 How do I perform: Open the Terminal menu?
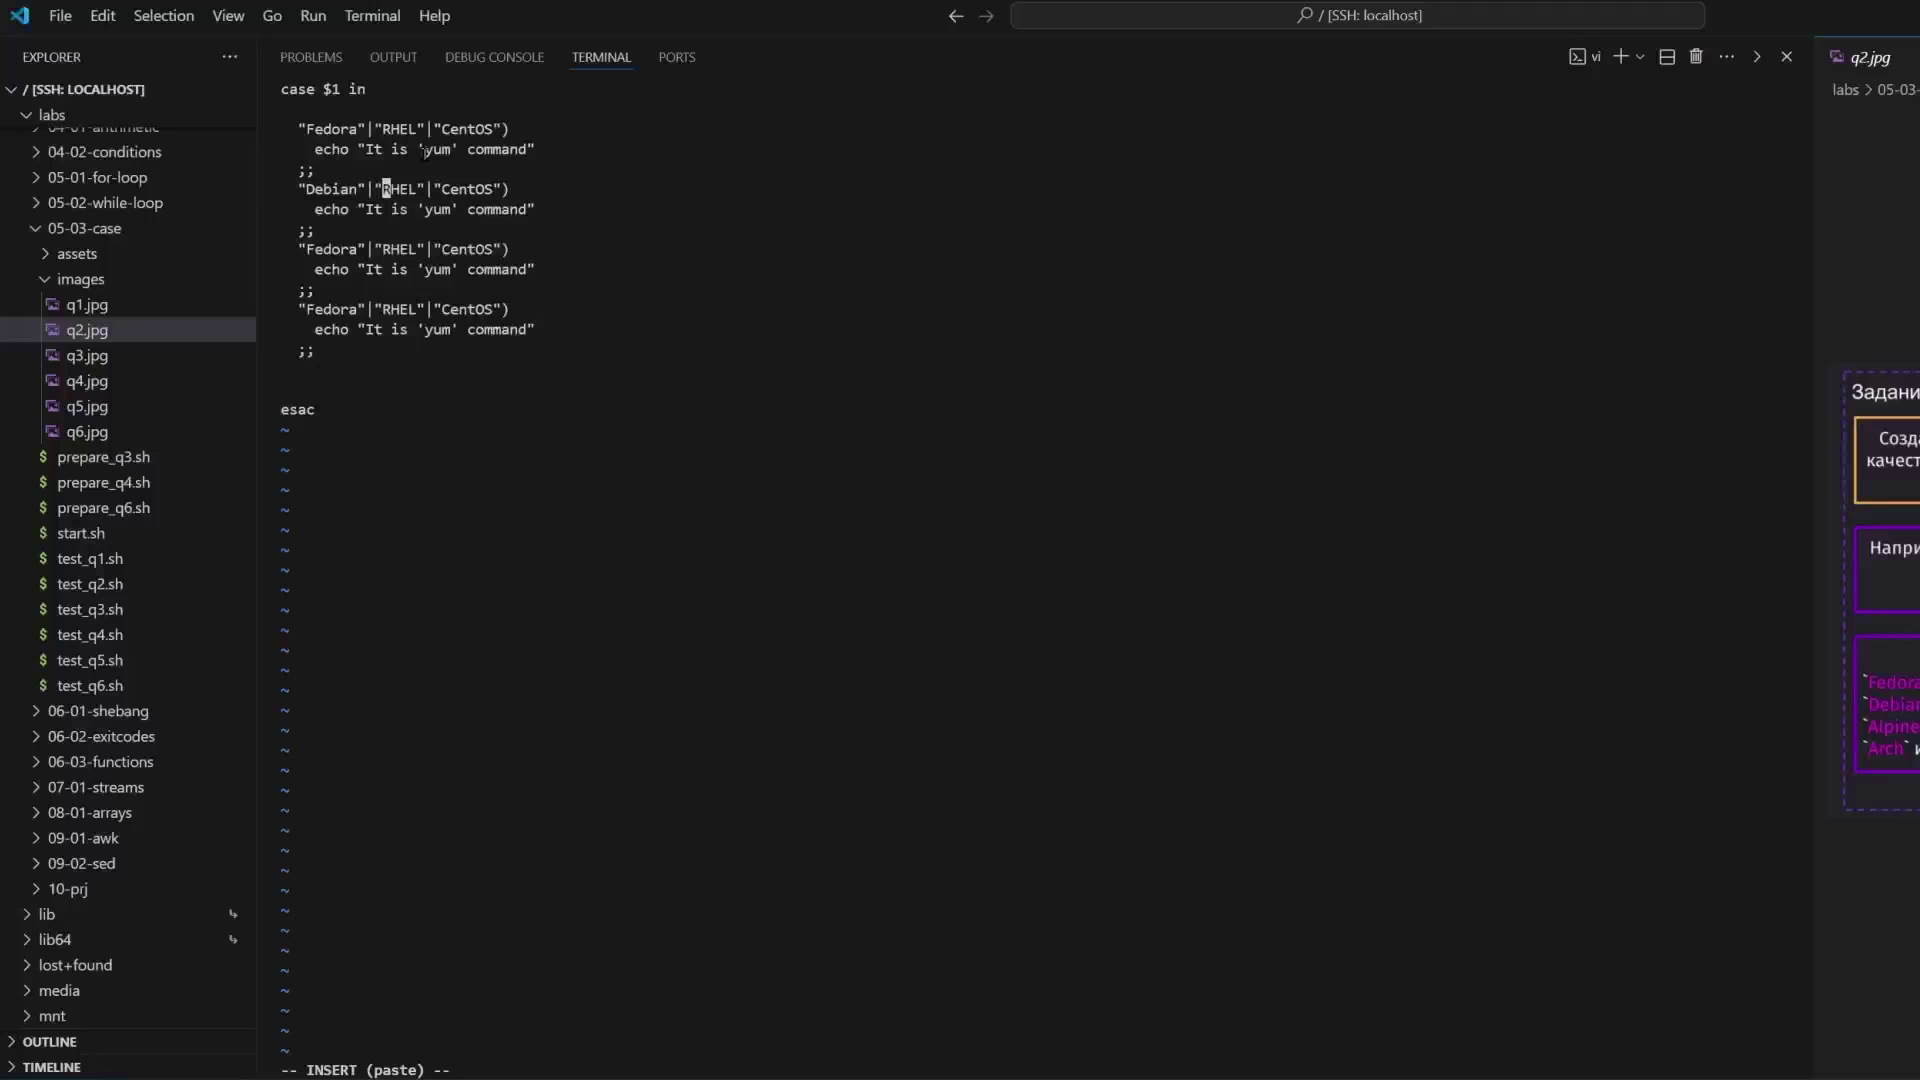coord(372,16)
